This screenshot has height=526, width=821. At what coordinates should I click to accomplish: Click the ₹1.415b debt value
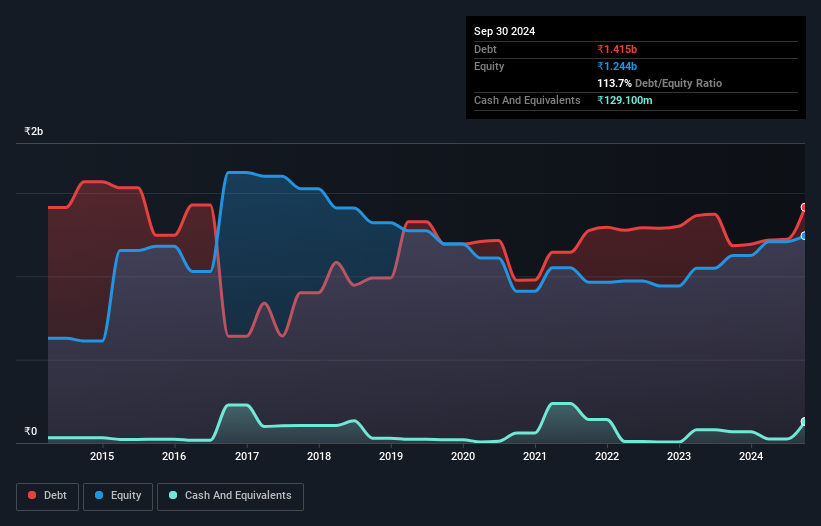(x=617, y=49)
